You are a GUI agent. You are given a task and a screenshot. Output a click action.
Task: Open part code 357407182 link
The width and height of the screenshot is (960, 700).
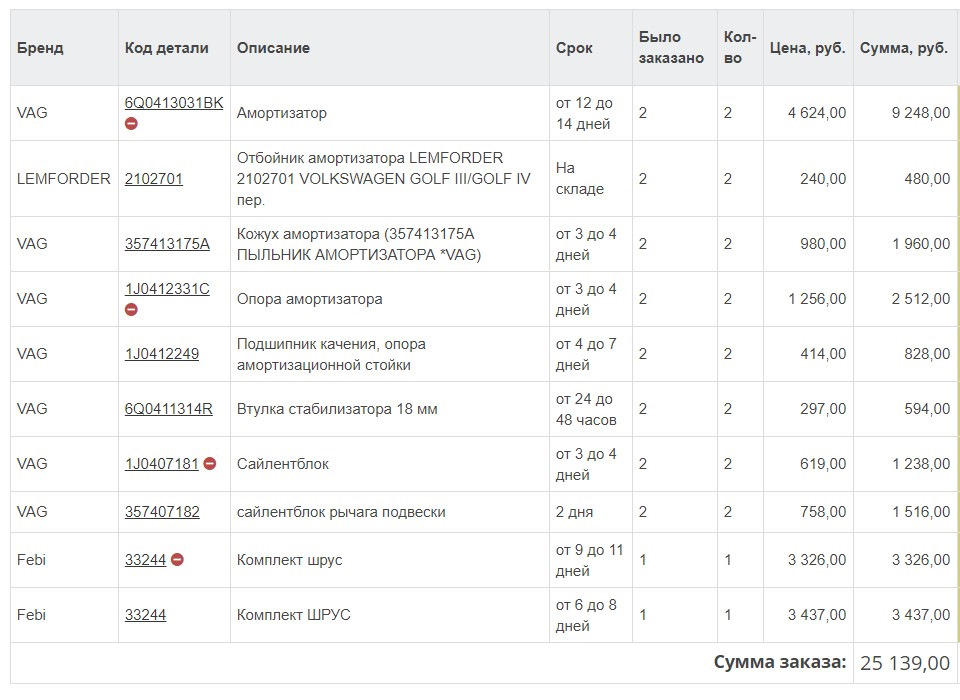click(x=162, y=512)
